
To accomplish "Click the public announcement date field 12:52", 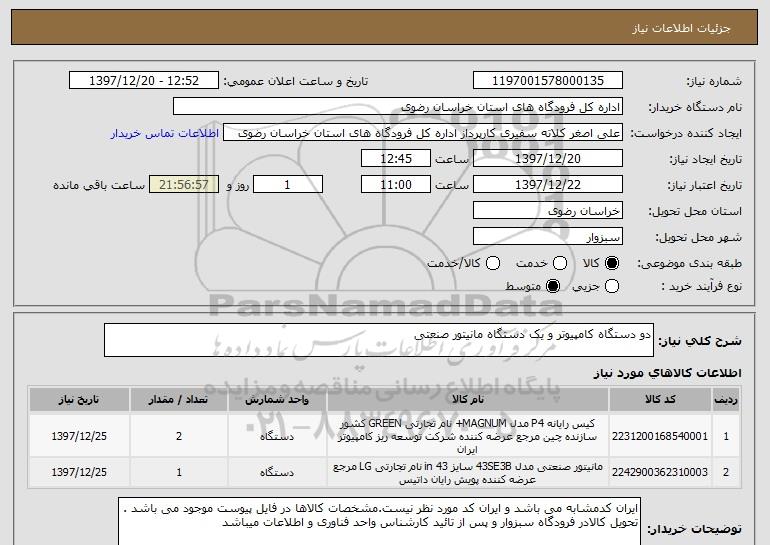I will 144,81.
